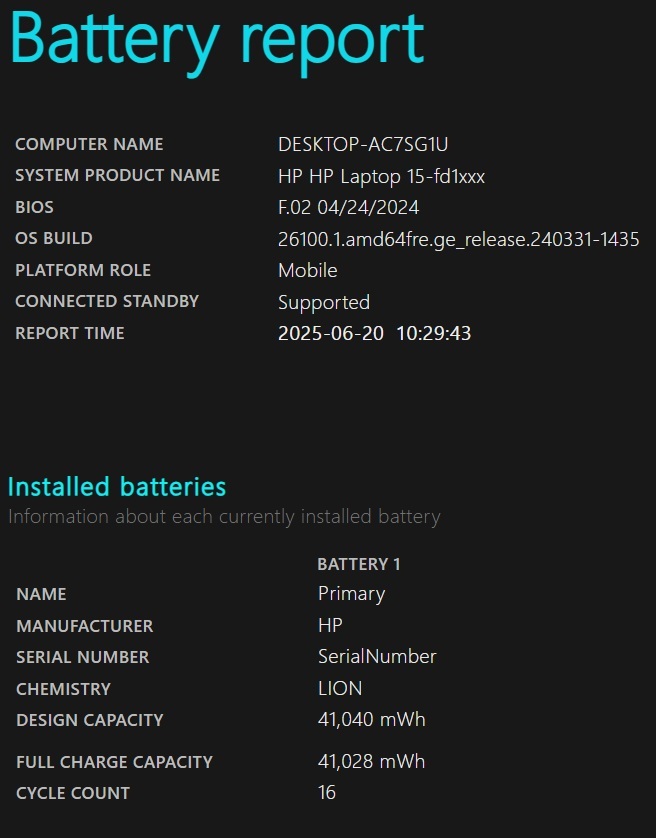This screenshot has height=838, width=656.
Task: Select the SerialNumber value text
Action: click(x=377, y=657)
